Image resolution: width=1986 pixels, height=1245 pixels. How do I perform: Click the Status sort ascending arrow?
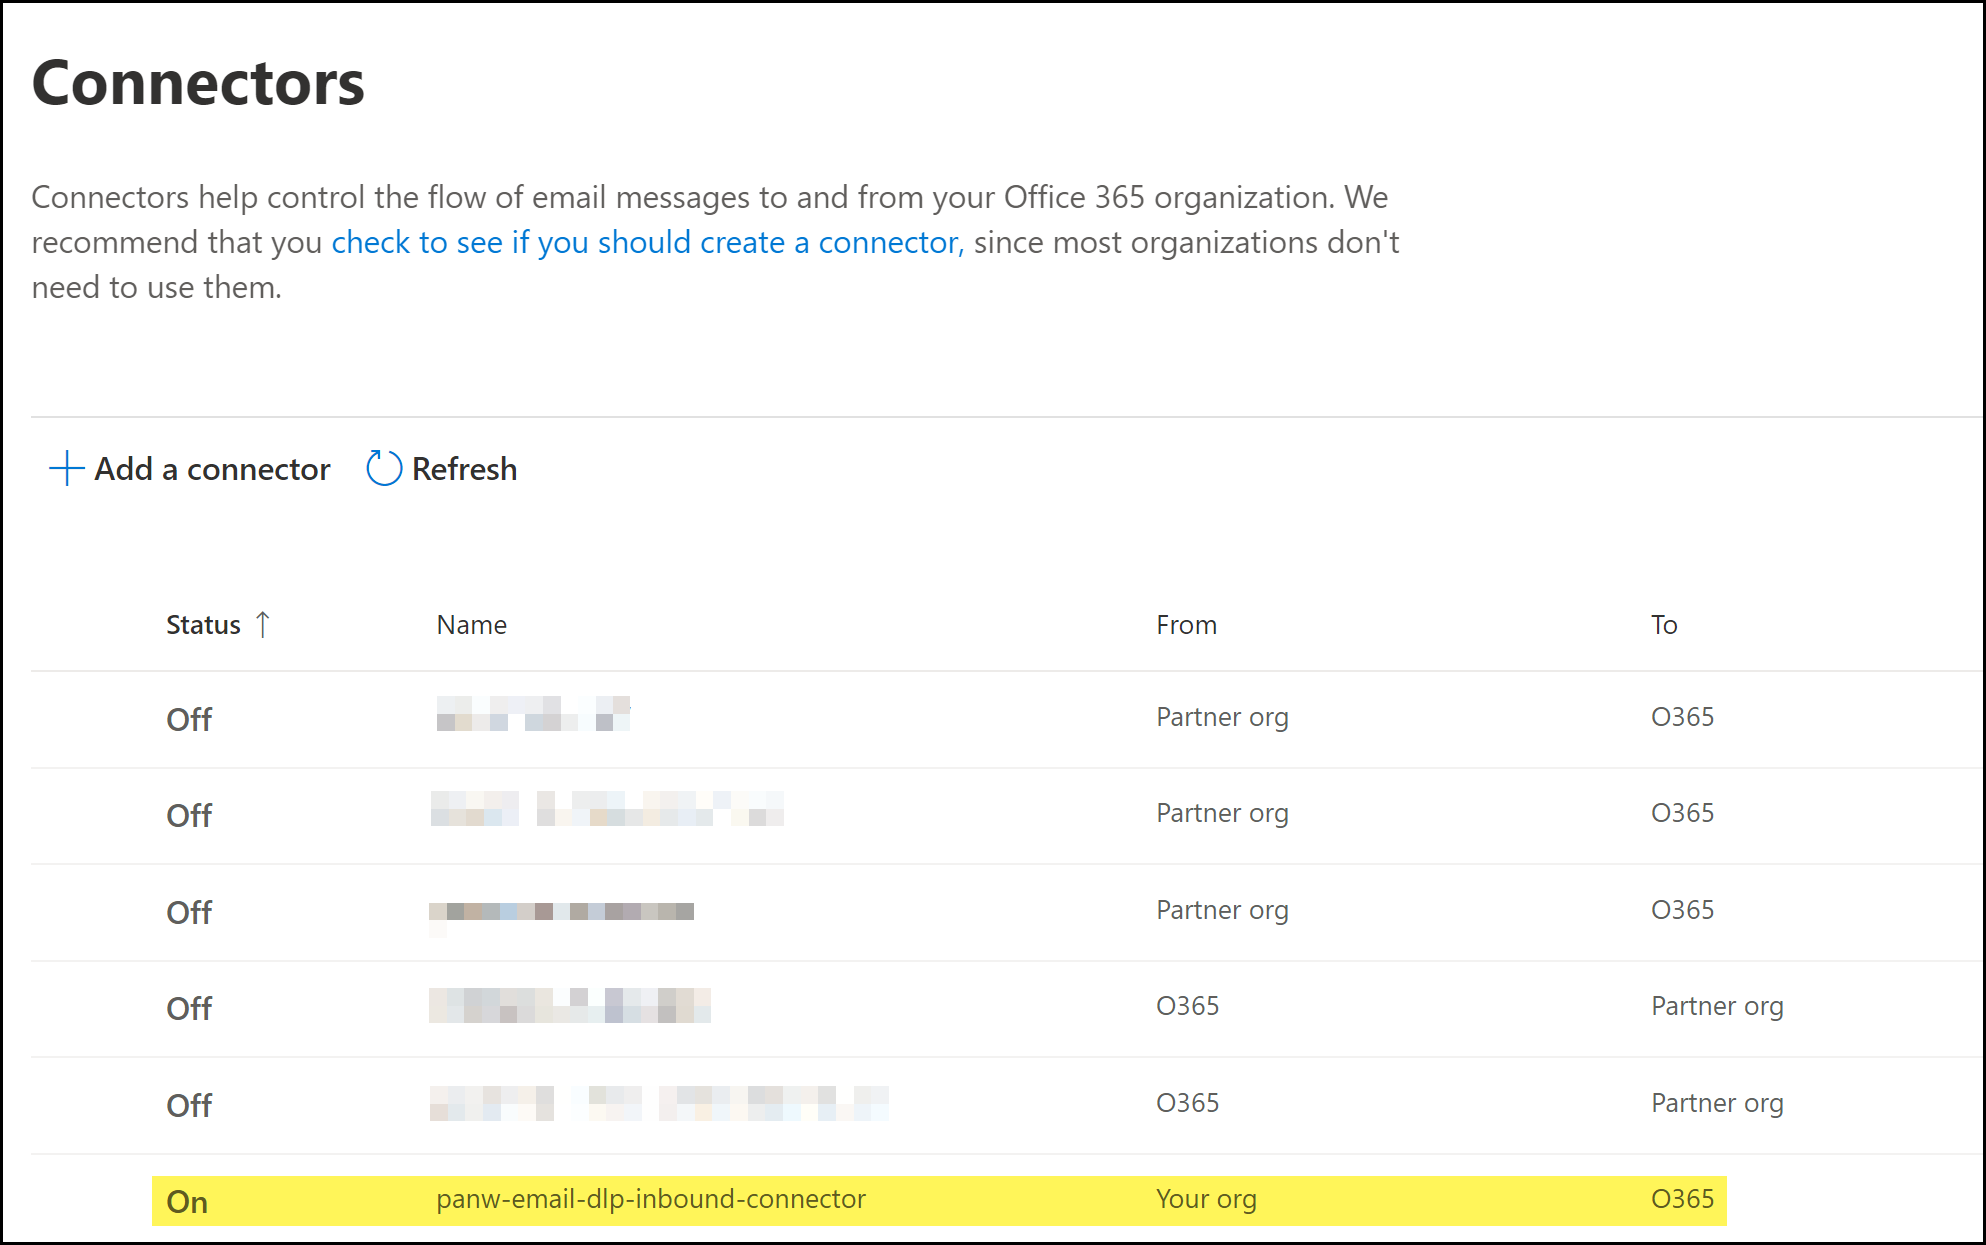click(263, 625)
